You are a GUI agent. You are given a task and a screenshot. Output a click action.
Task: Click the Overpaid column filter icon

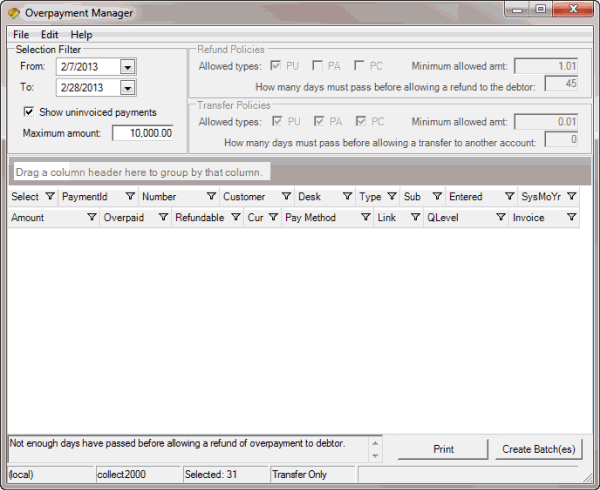coord(163,217)
